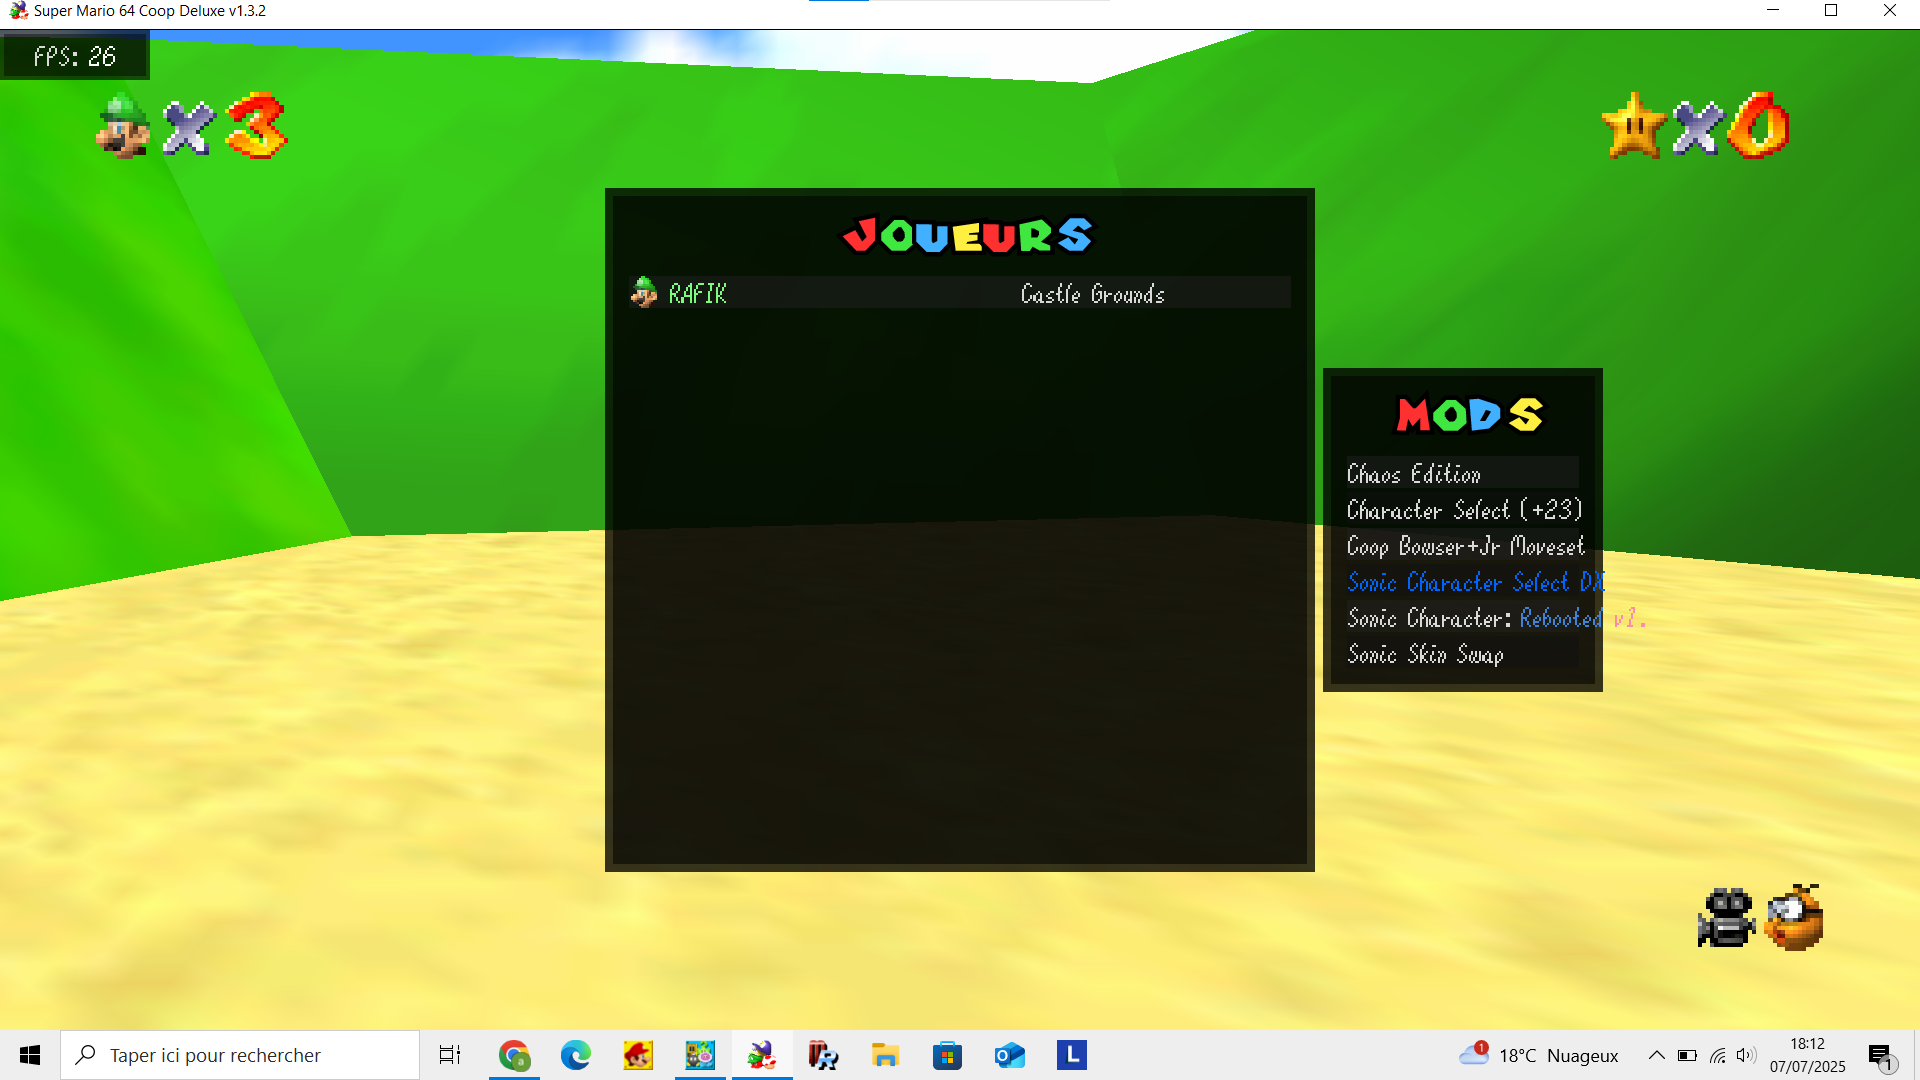Screen dimensions: 1920x1080
Task: Open the notification center icon
Action: click(x=1881, y=1056)
